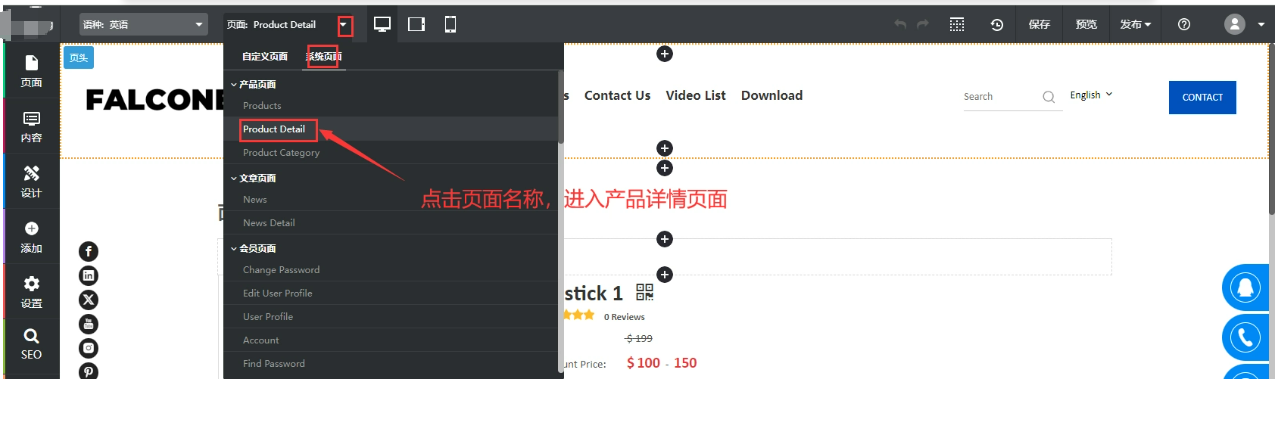The image size is (1283, 429).
Task: Select Product Category in page list
Action: (281, 153)
